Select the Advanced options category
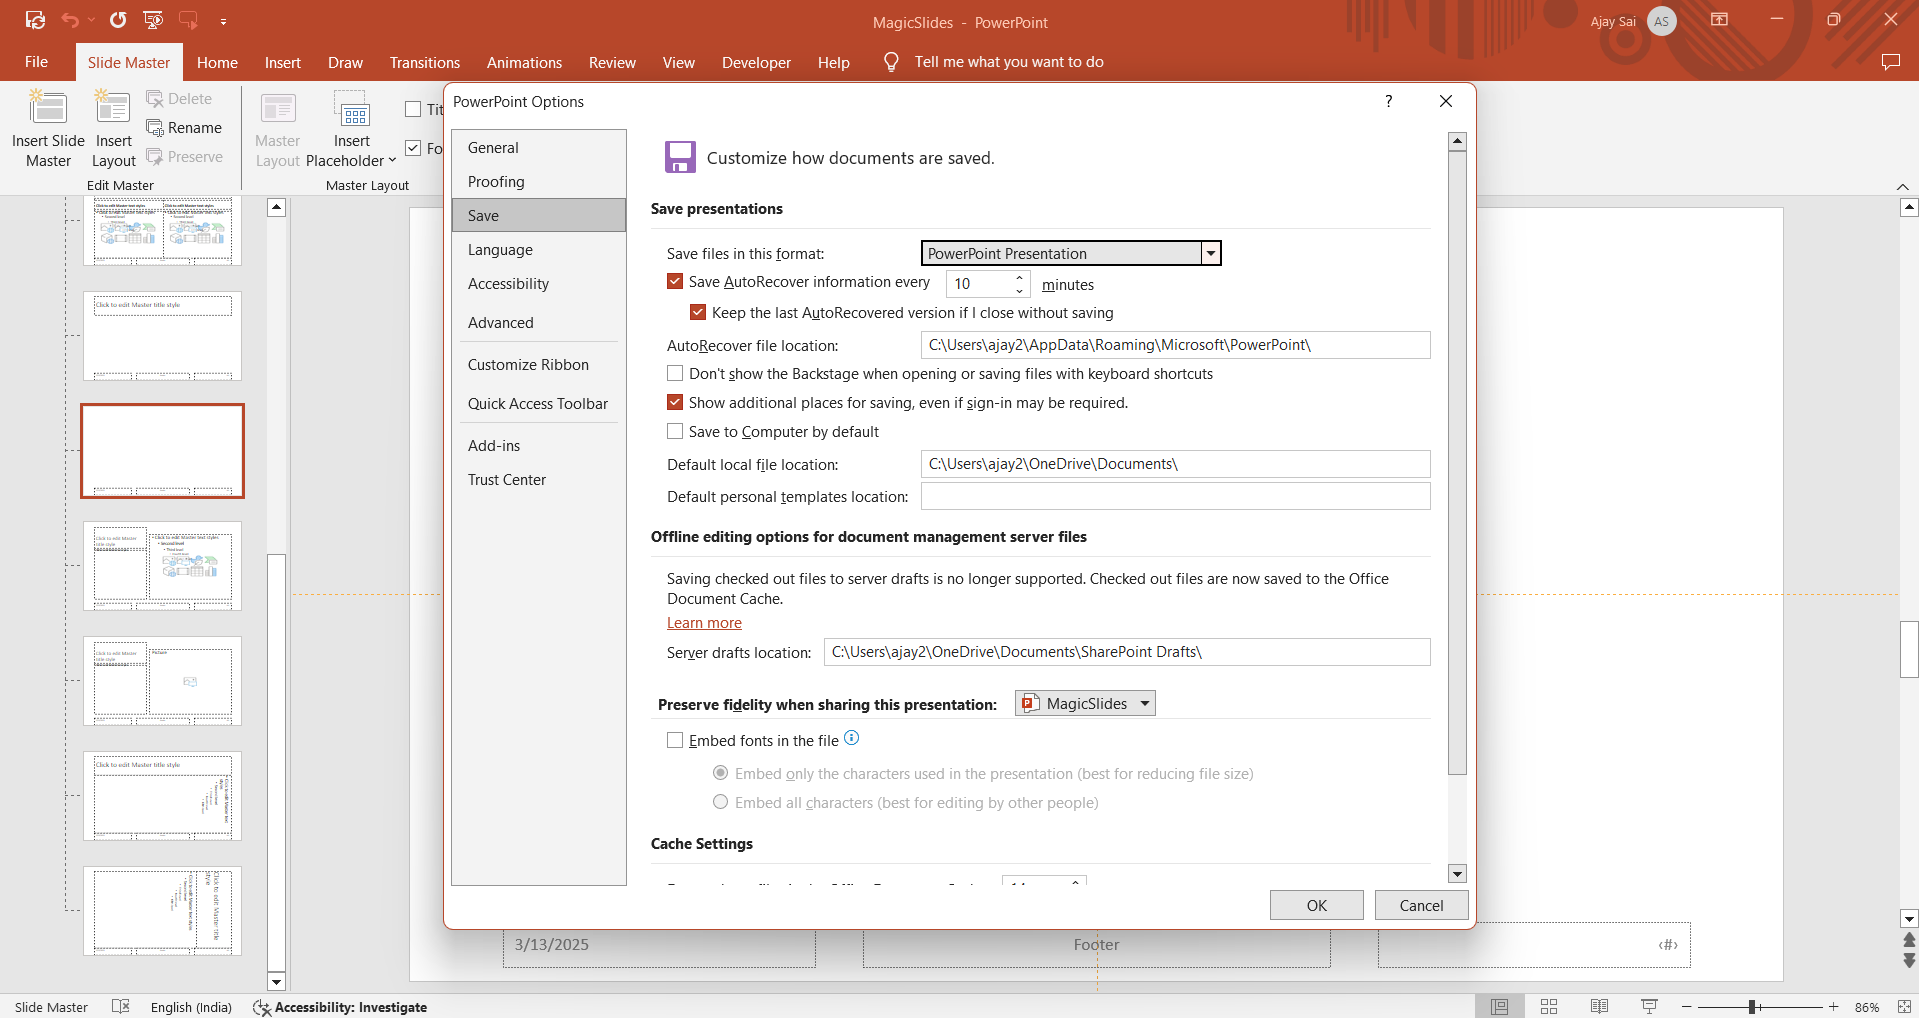This screenshot has height=1018, width=1919. click(x=500, y=323)
